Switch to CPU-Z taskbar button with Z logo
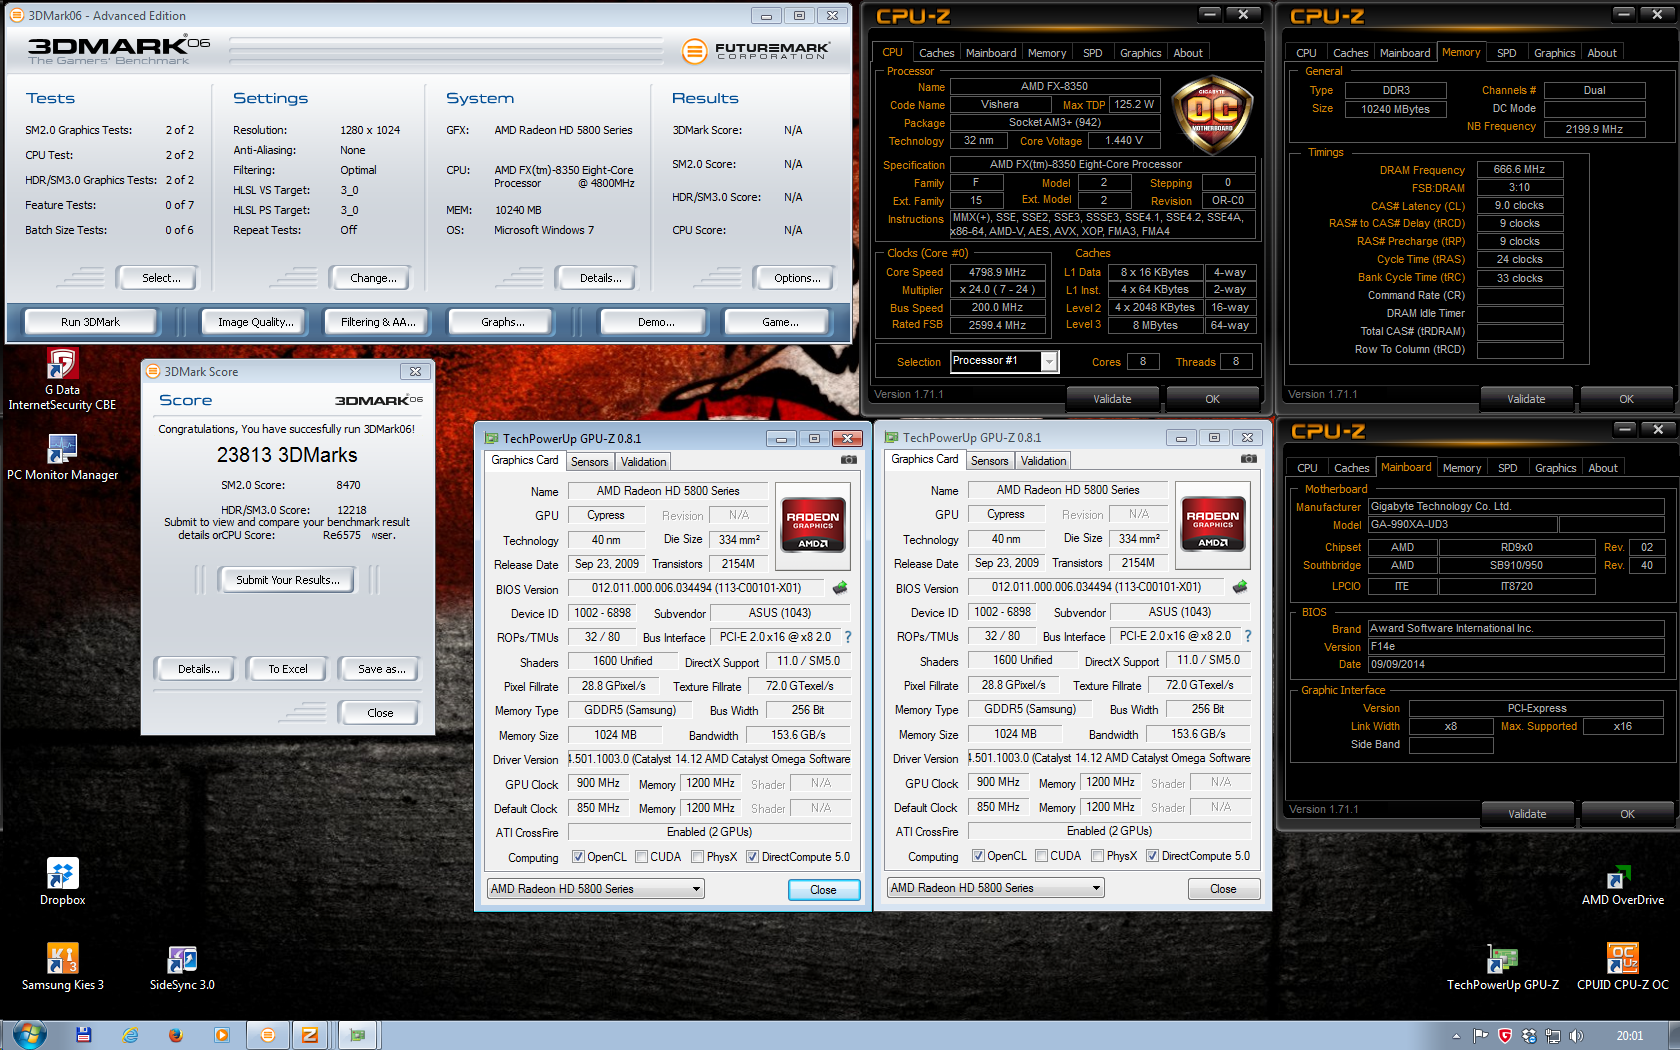Viewport: 1680px width, 1050px height. [x=310, y=1035]
